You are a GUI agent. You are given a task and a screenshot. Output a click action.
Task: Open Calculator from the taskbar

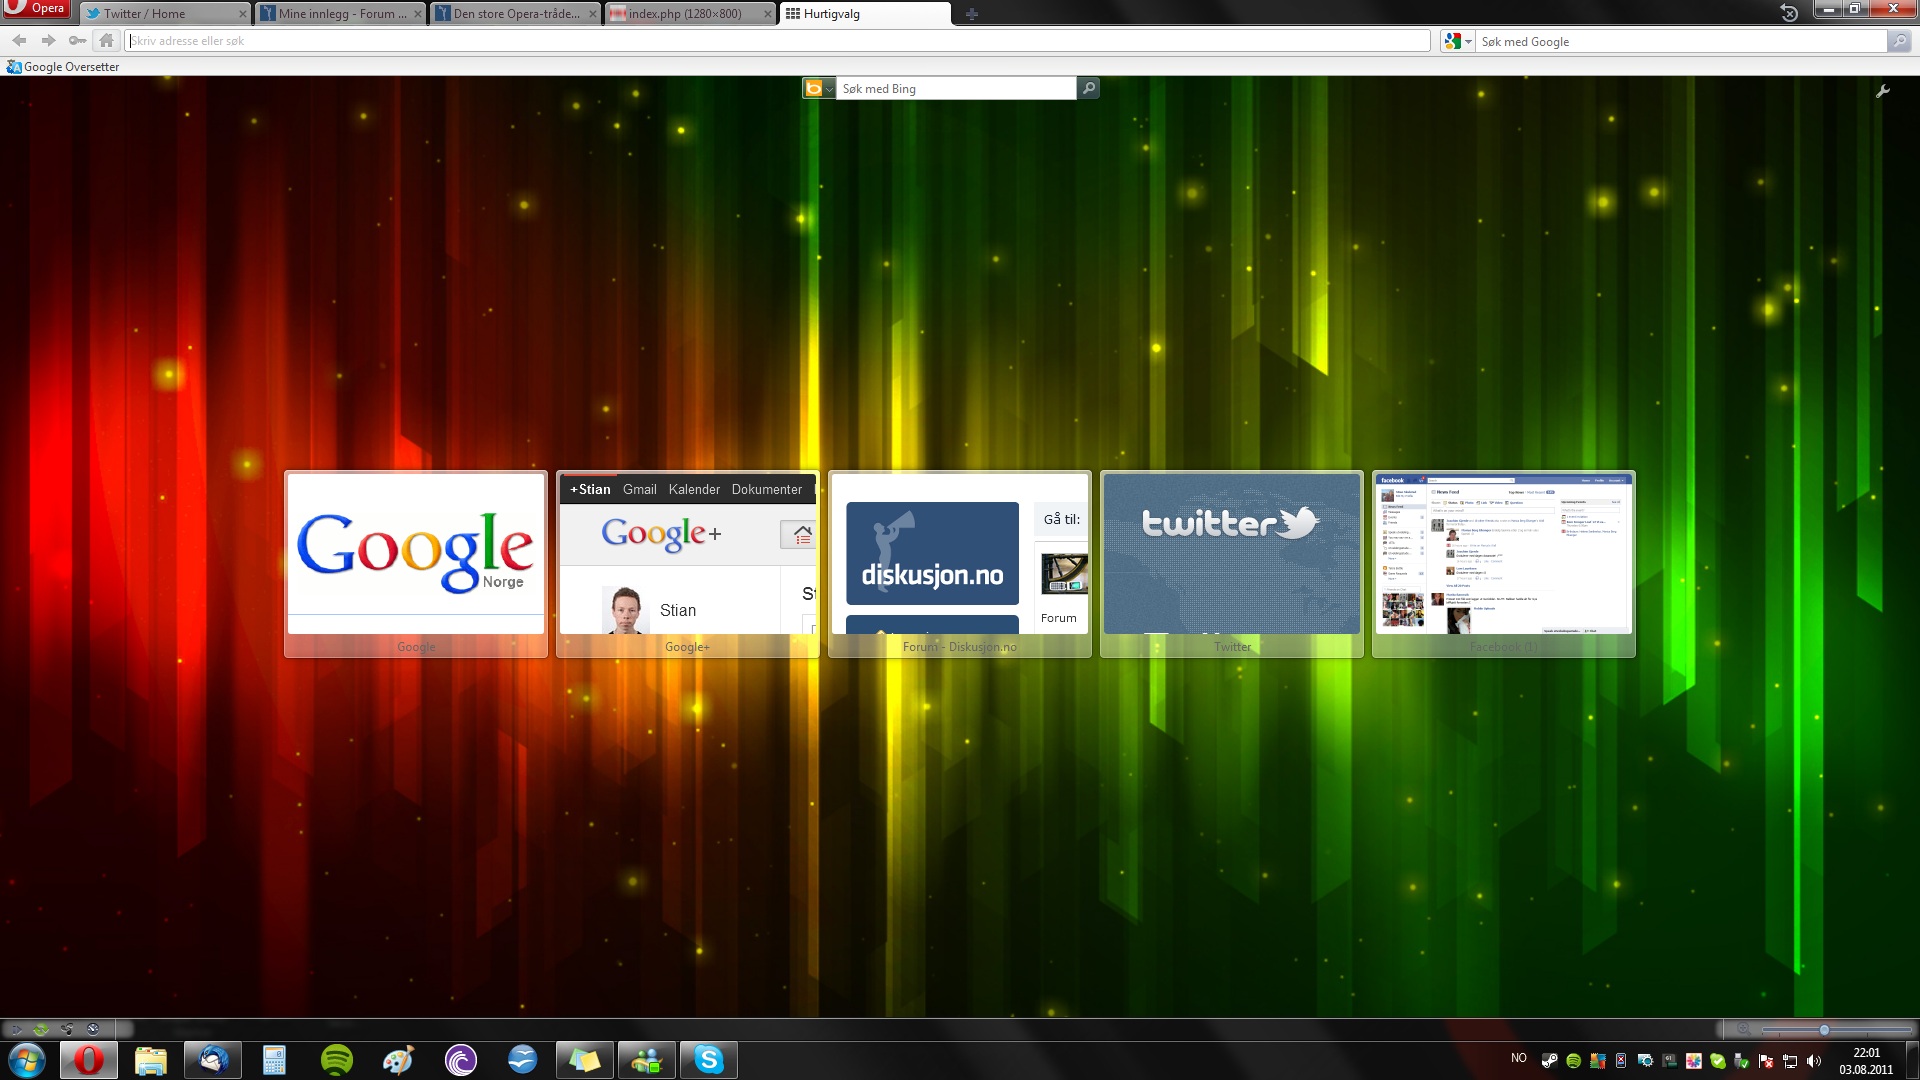click(x=275, y=1060)
